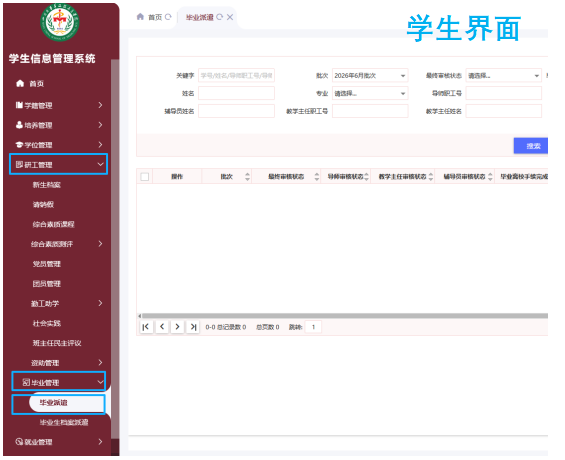Click the table horizontal scrollbar
Image resolution: width=565 pixels, height=460 pixels.
tap(343, 316)
